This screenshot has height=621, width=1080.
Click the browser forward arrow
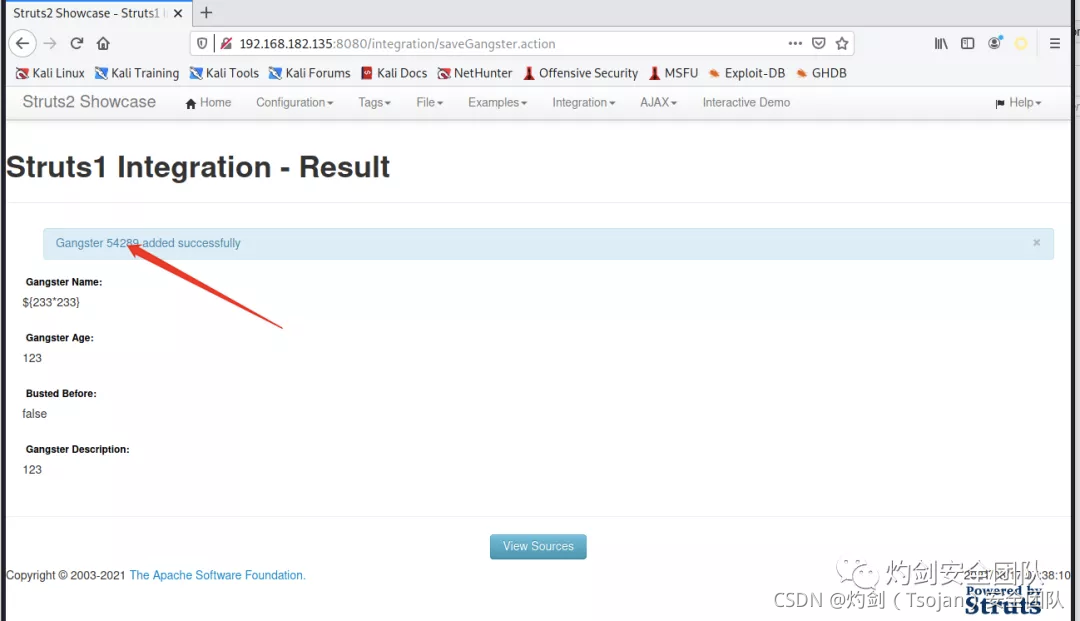tap(50, 43)
